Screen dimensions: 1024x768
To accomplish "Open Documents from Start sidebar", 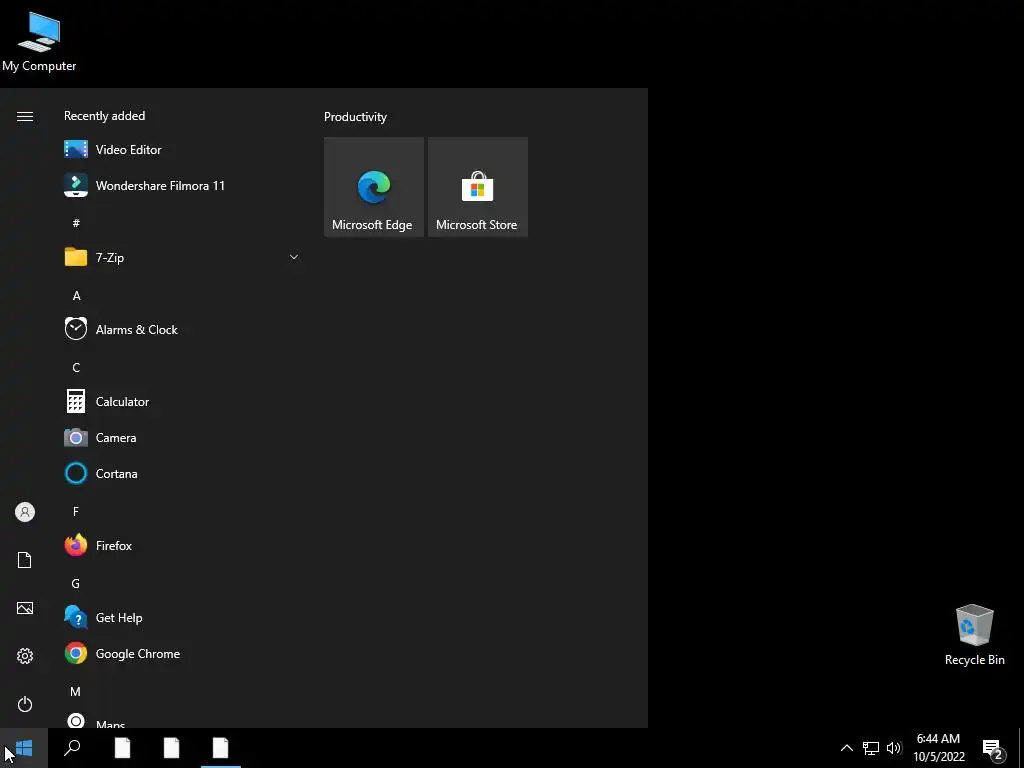I will [25, 560].
